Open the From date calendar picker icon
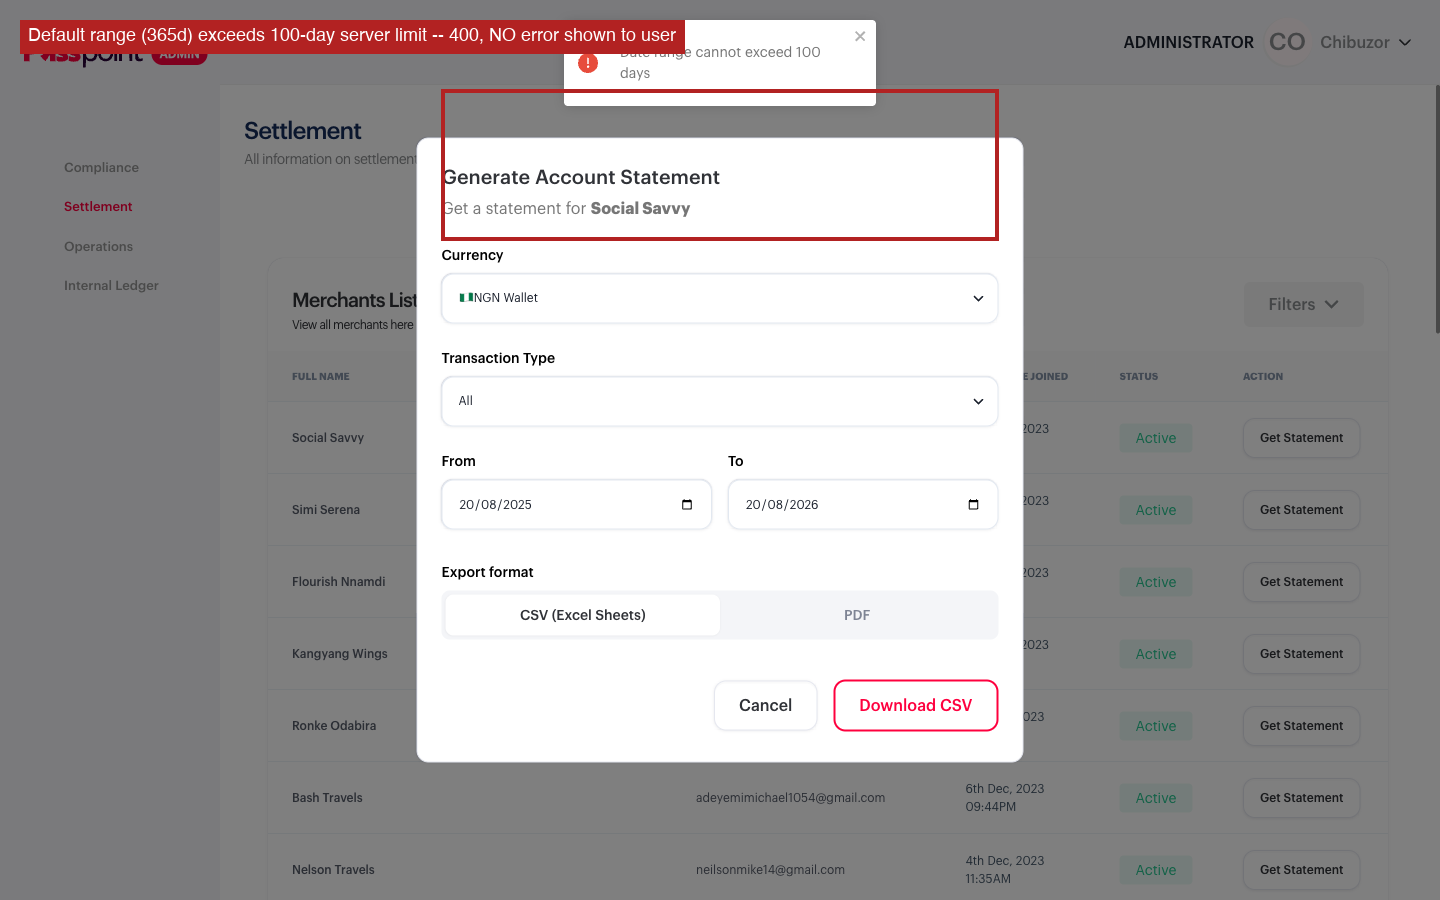The height and width of the screenshot is (900, 1440). [687, 505]
